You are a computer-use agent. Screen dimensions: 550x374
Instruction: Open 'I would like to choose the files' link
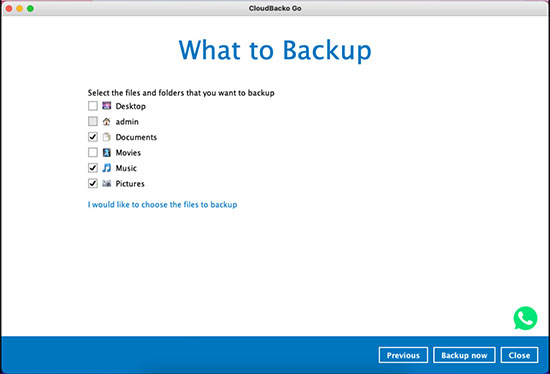click(x=162, y=205)
